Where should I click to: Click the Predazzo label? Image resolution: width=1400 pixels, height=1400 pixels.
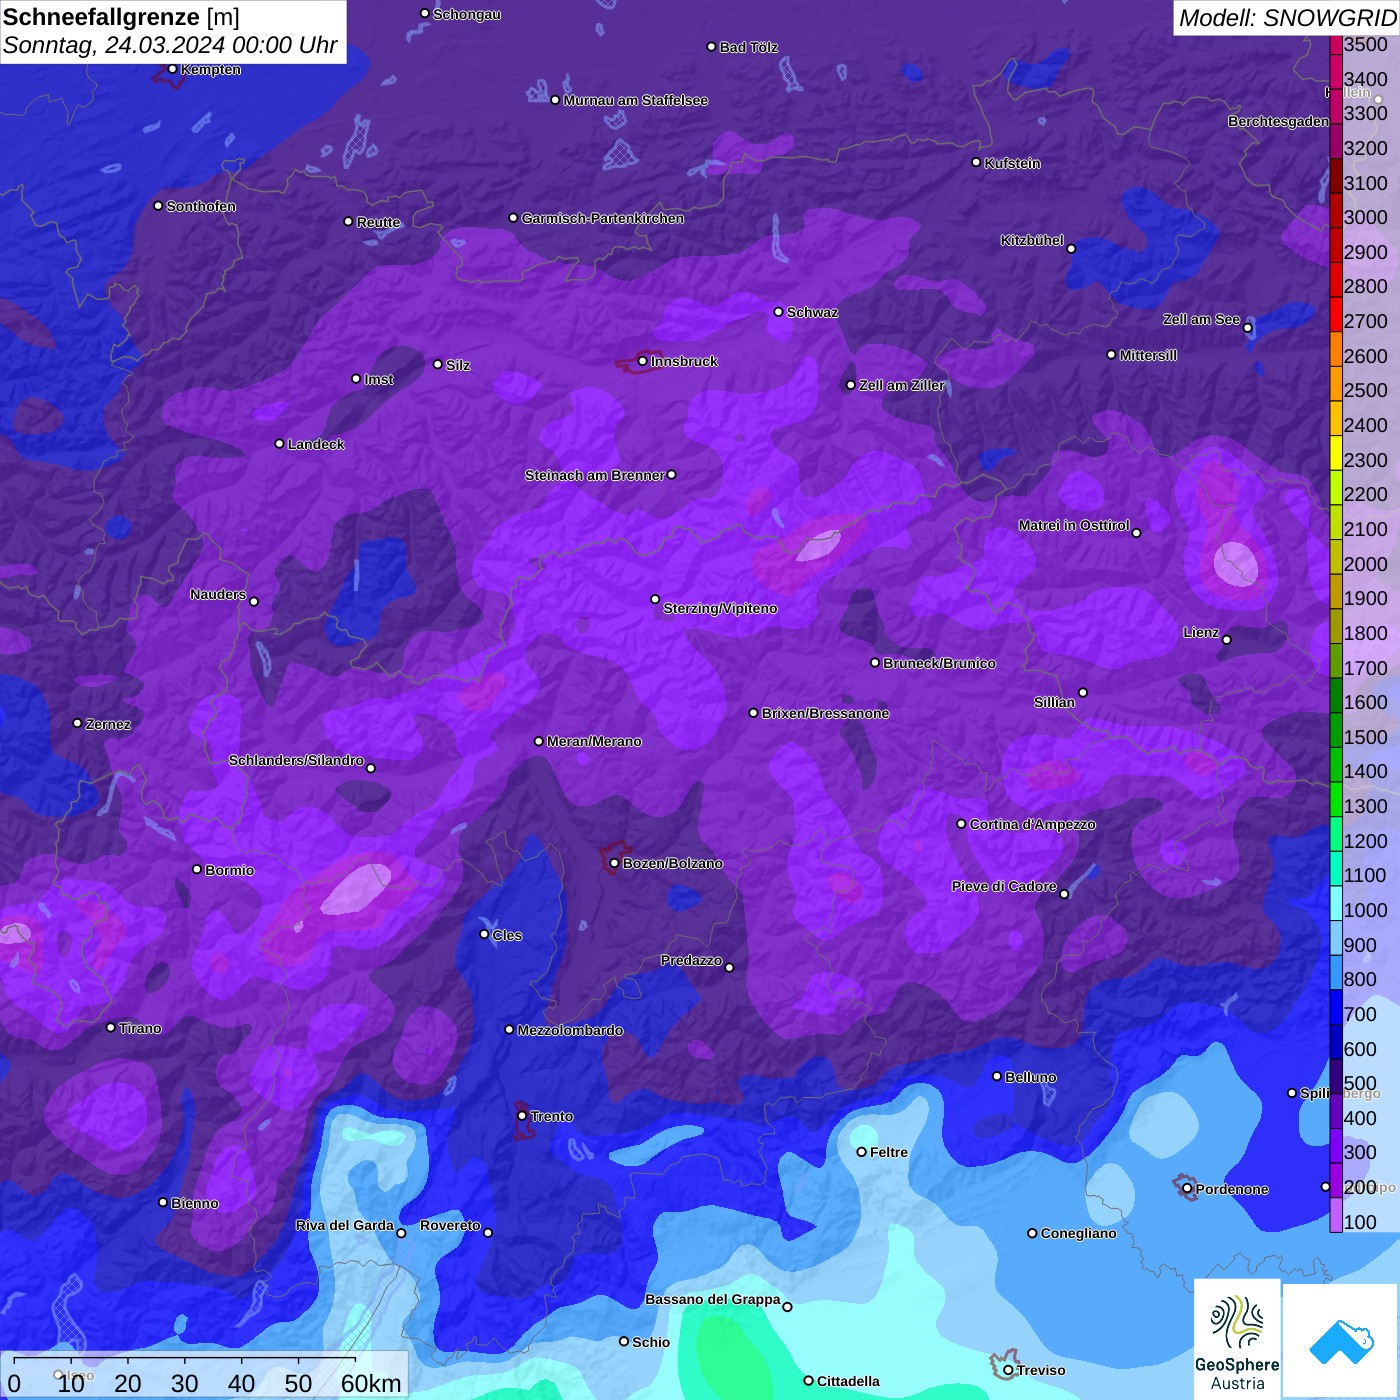(x=691, y=960)
